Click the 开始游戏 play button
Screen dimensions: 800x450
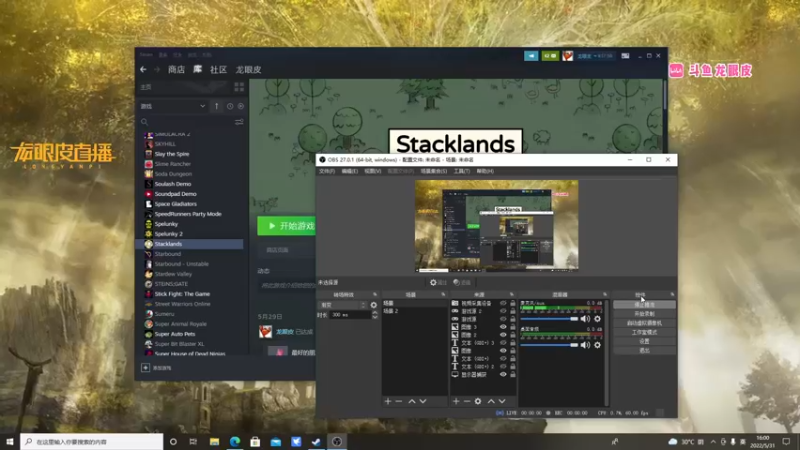click(287, 226)
